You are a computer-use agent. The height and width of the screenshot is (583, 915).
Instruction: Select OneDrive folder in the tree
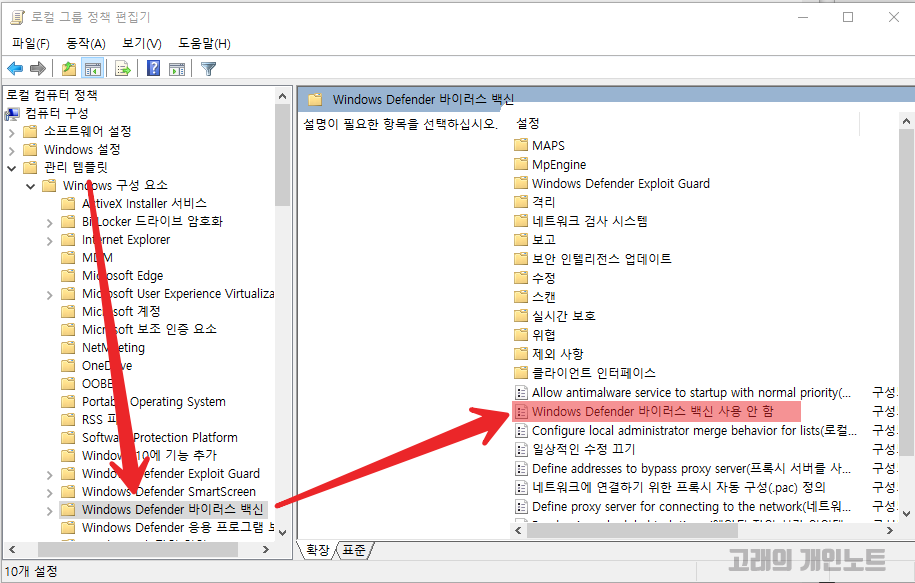point(107,365)
